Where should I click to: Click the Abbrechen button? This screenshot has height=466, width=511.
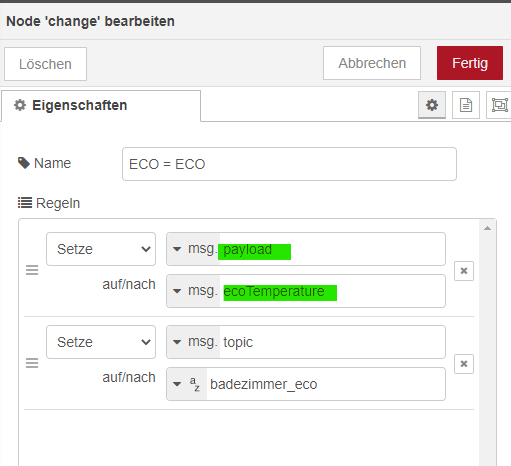coord(372,63)
